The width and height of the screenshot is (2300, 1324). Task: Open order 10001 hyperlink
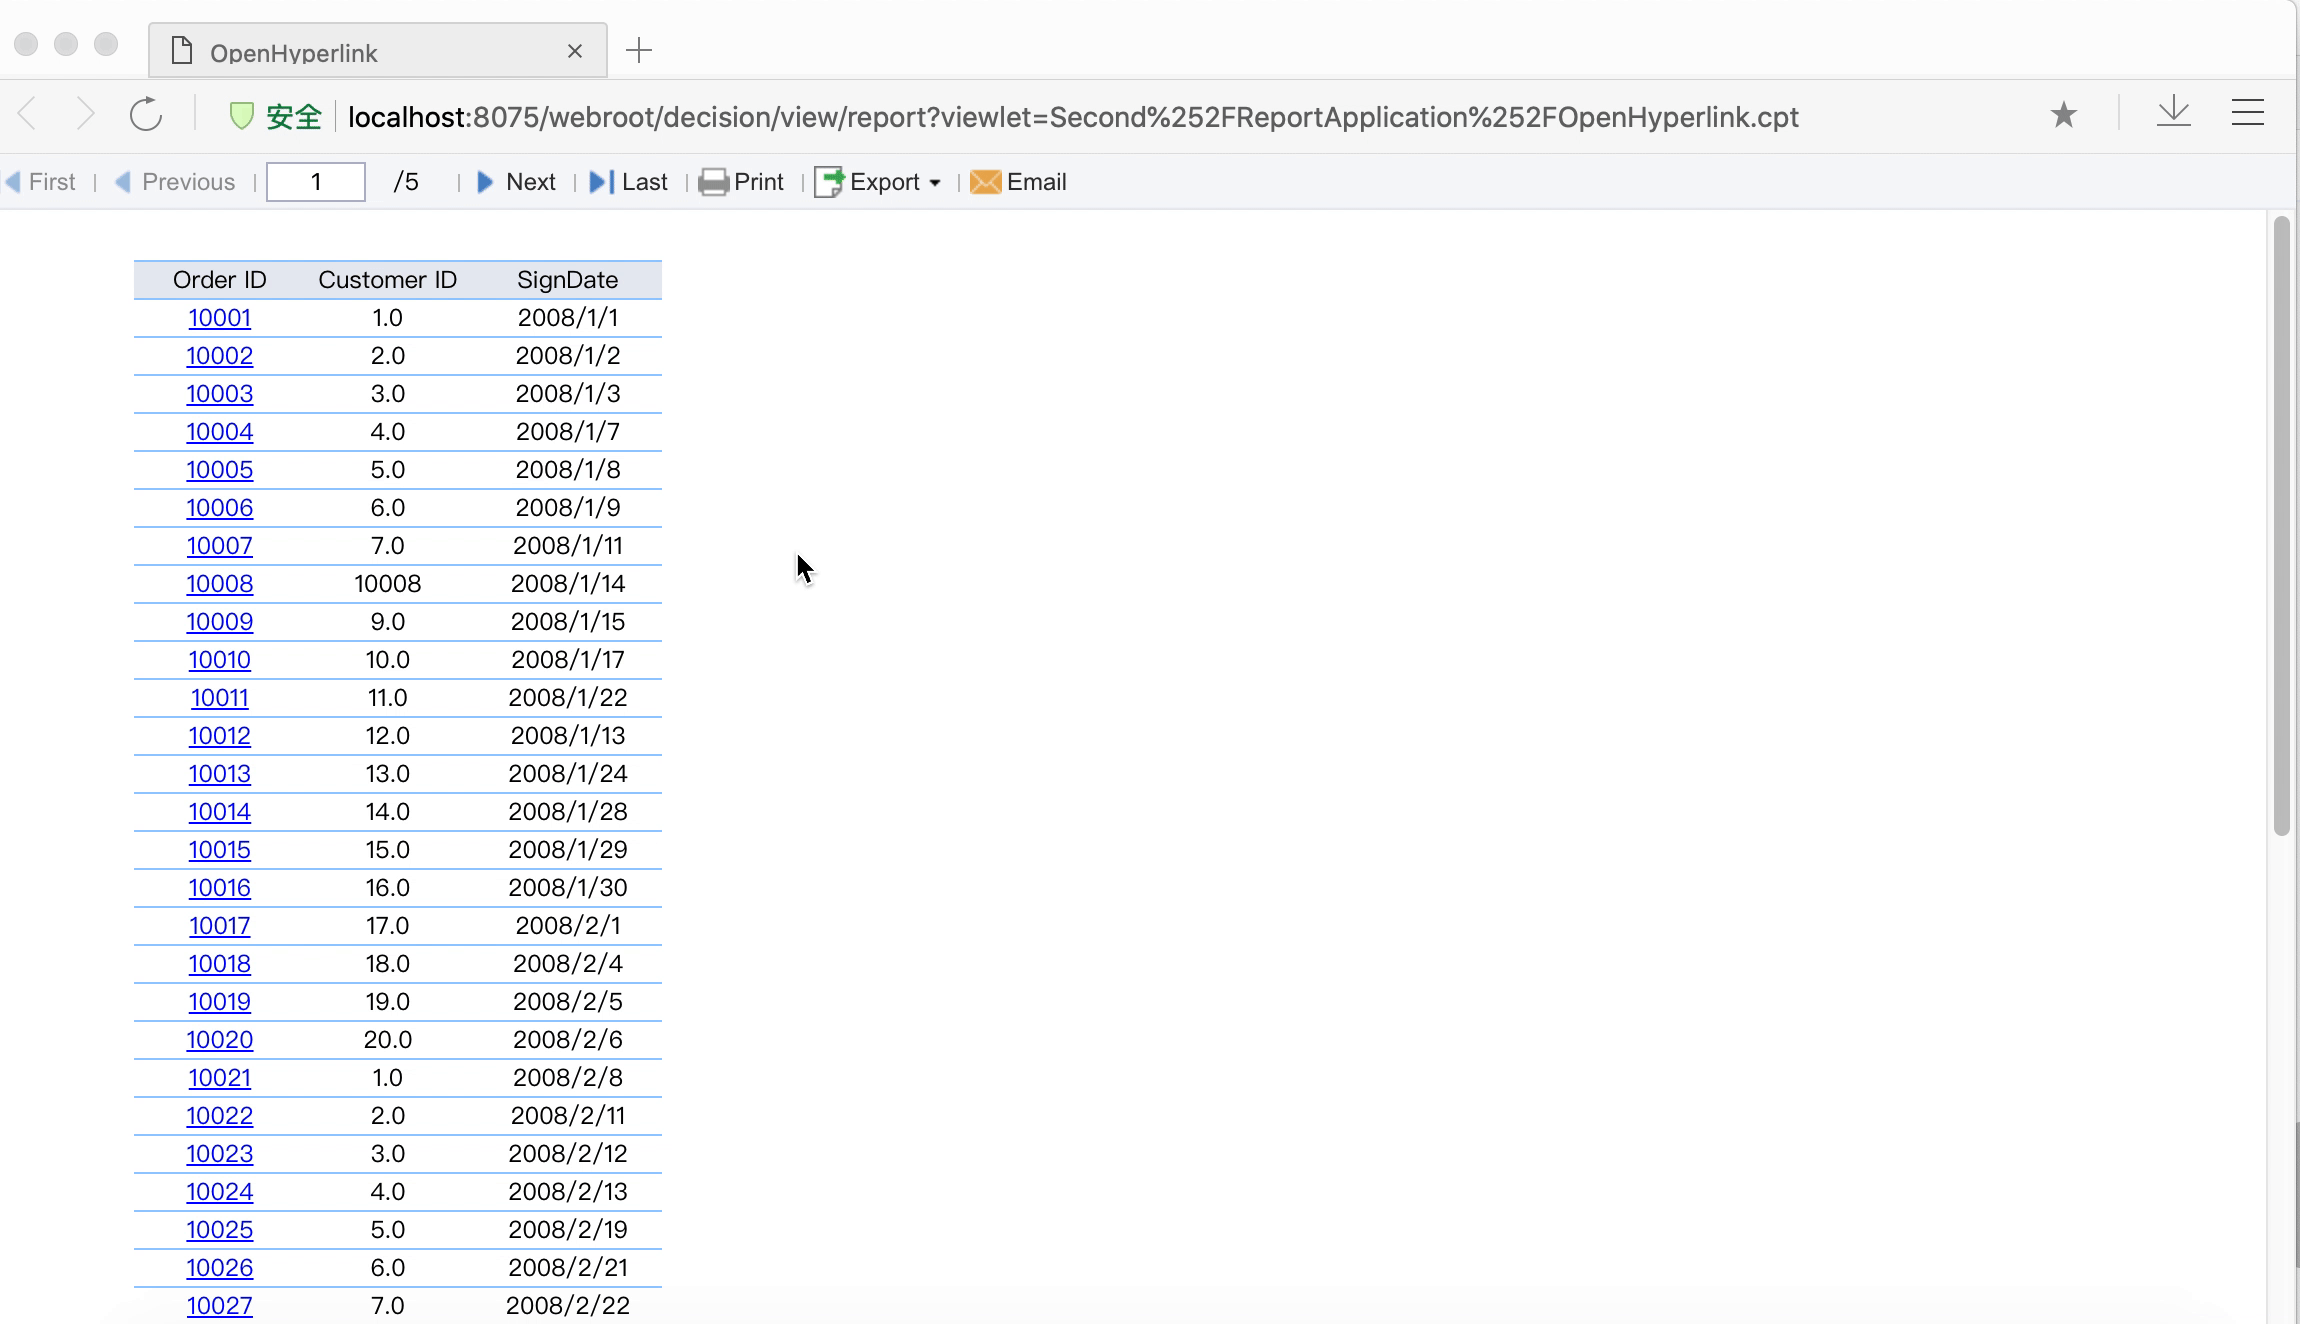(x=219, y=318)
